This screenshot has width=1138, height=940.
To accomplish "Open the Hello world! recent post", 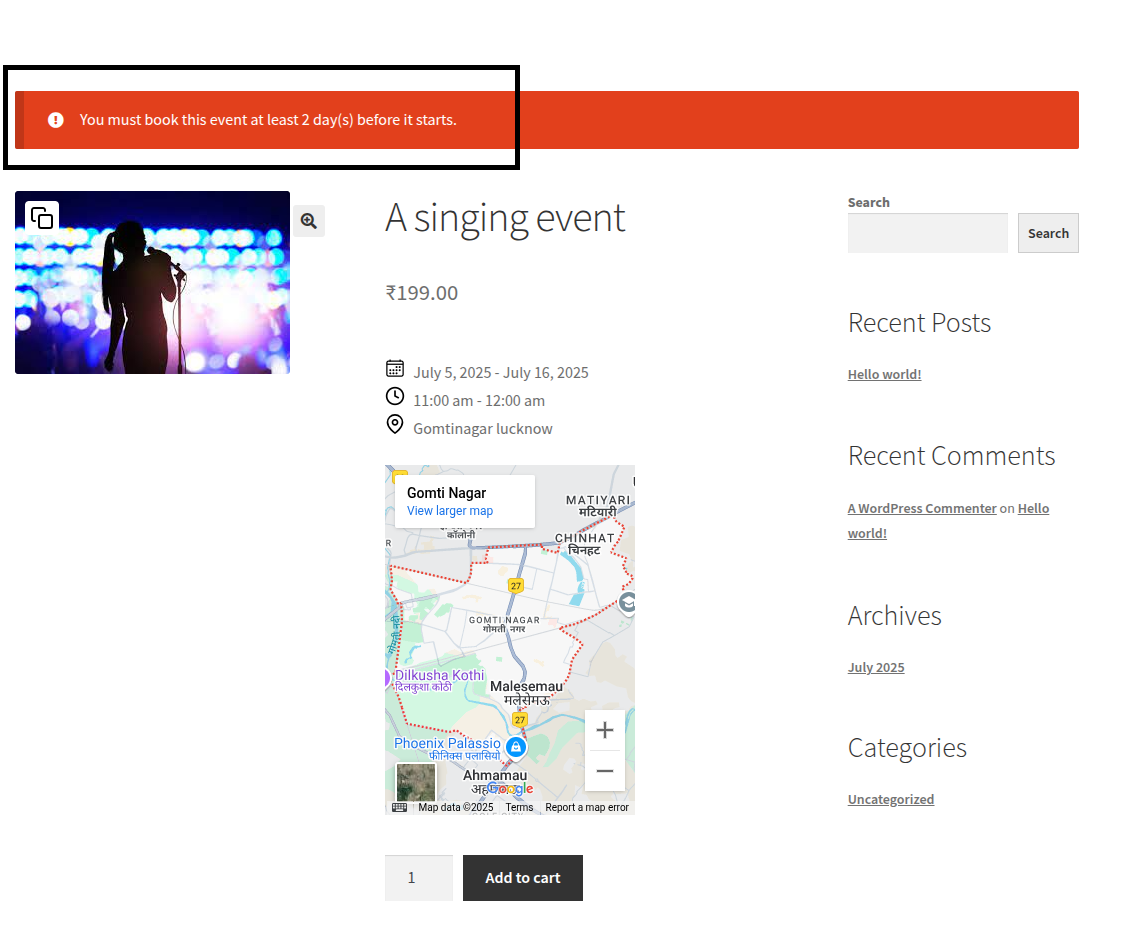I will (885, 375).
